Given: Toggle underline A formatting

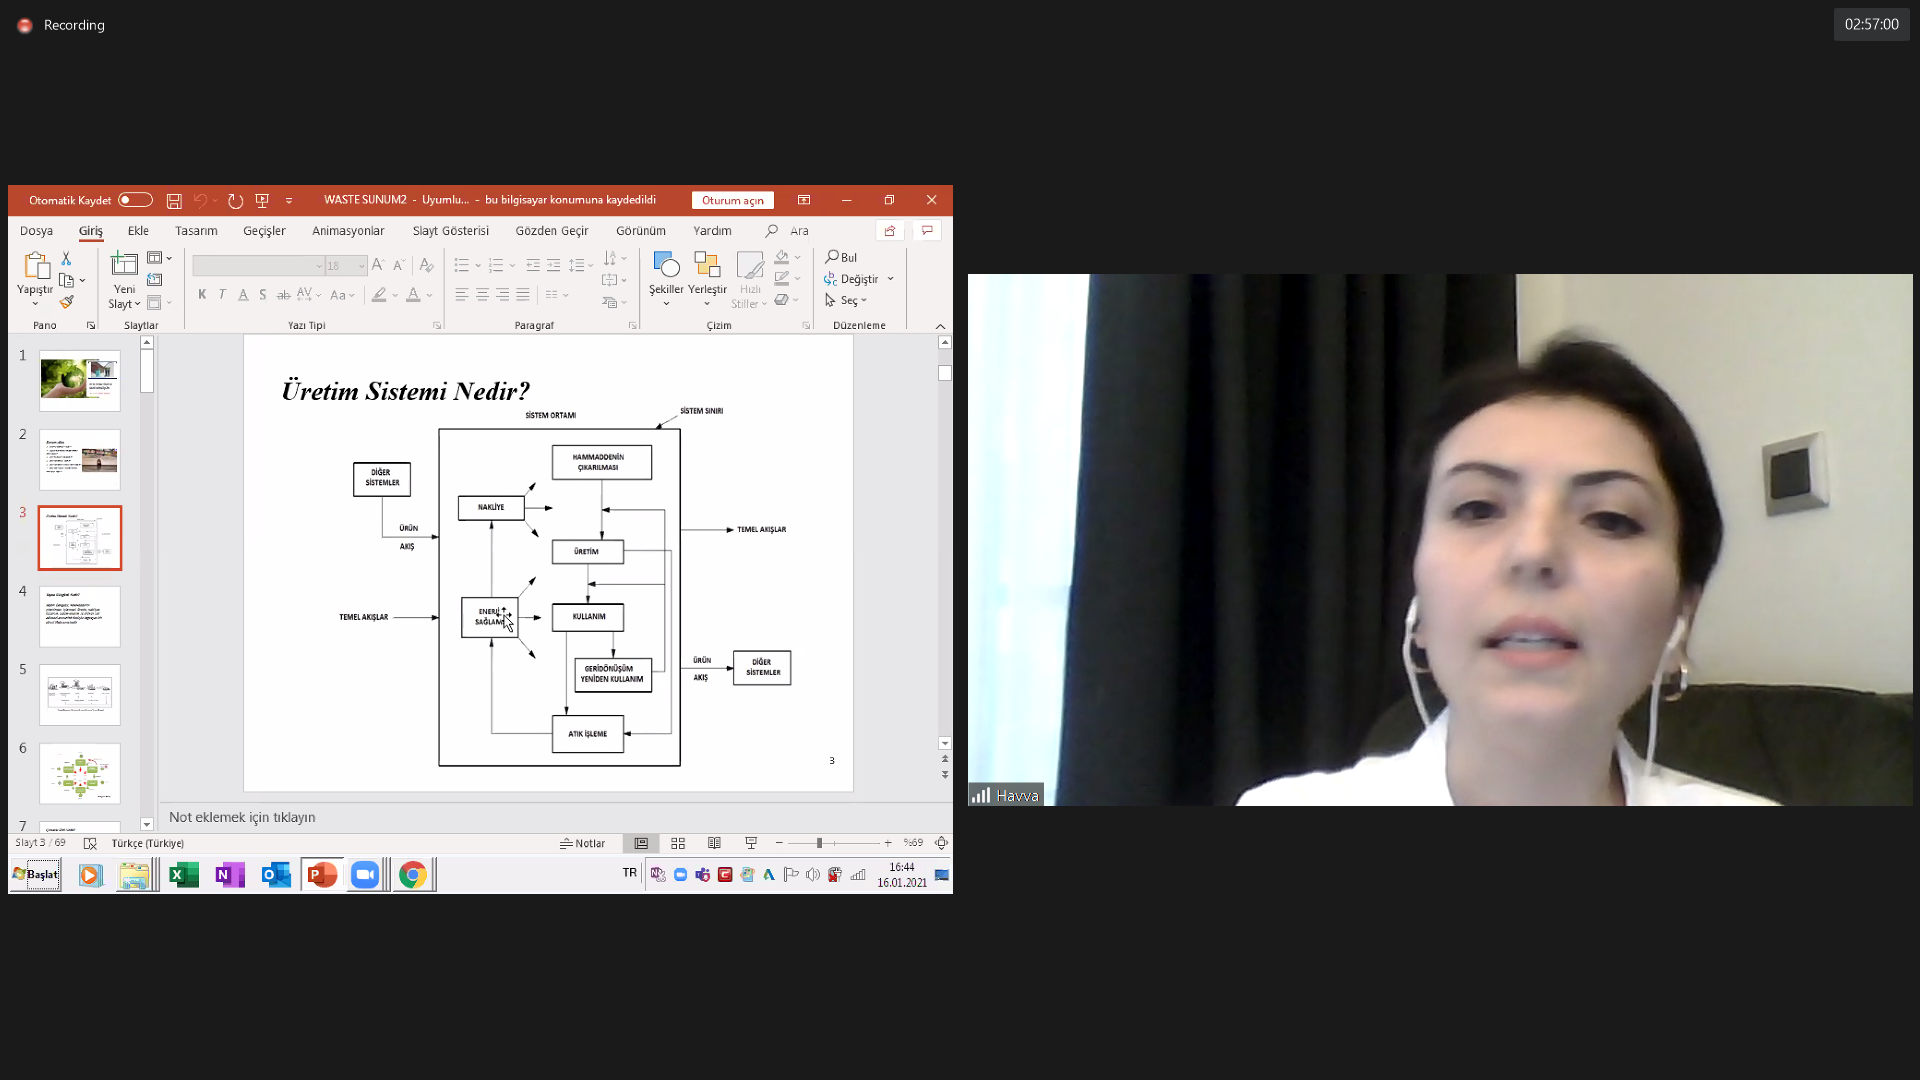Looking at the screenshot, I should tap(243, 295).
